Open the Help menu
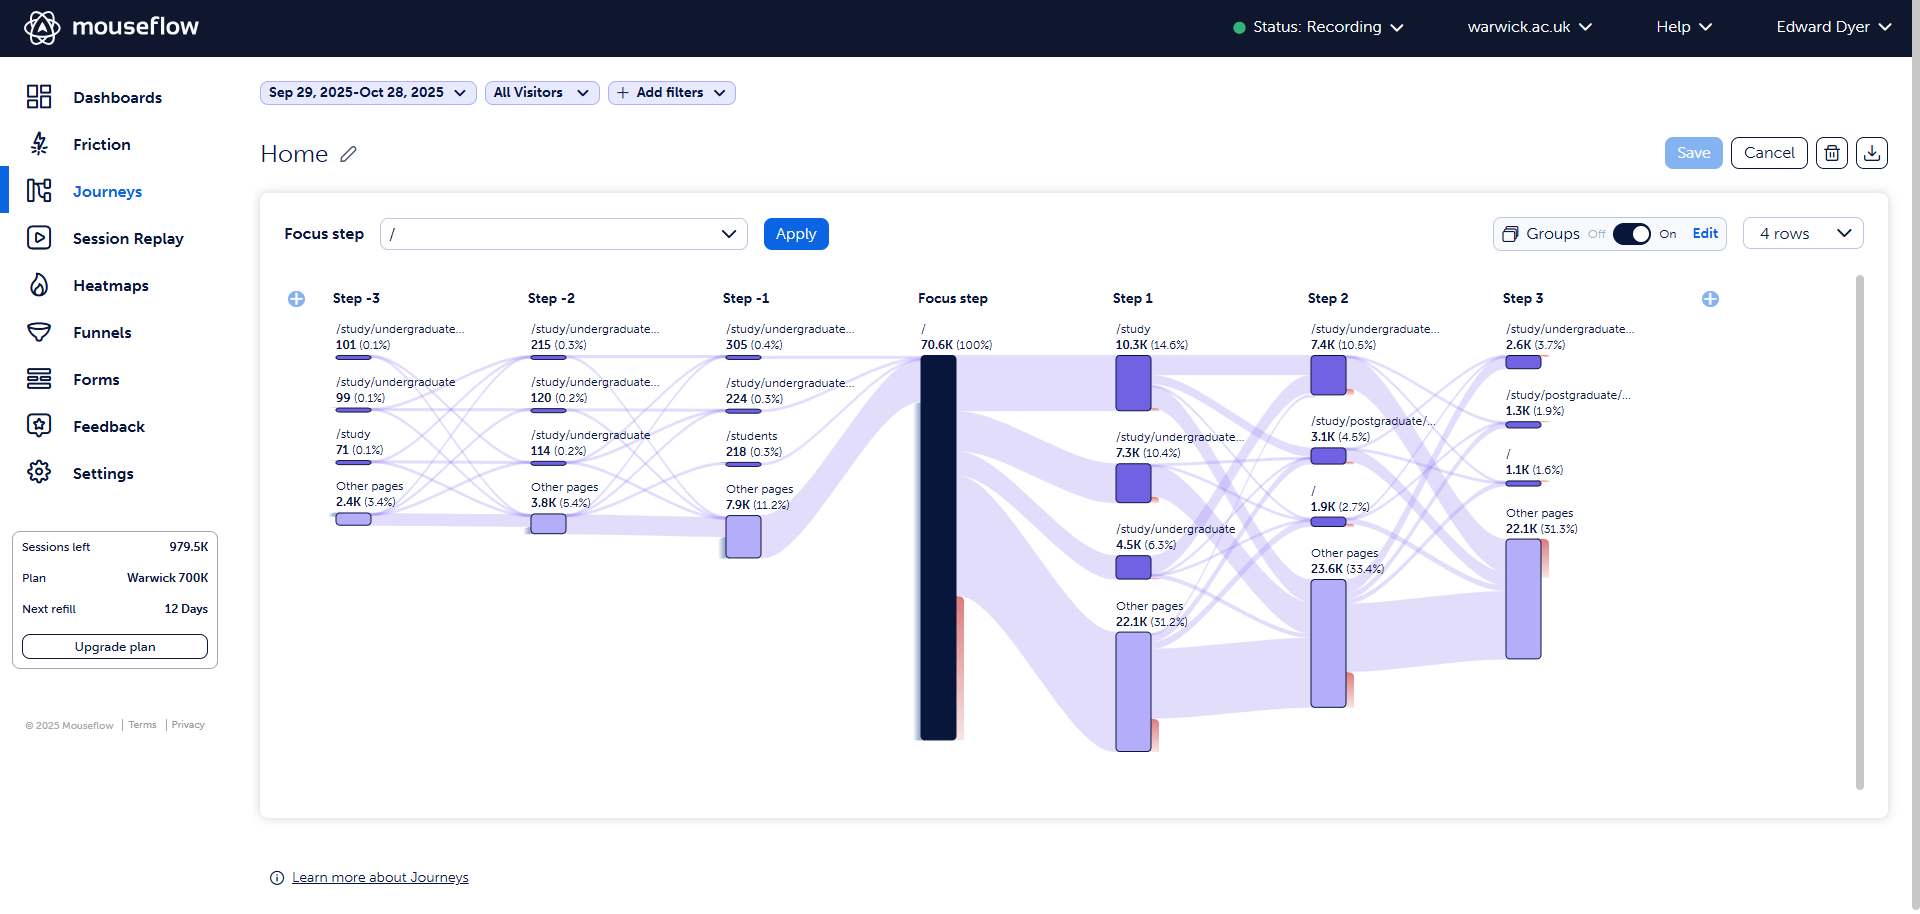 pos(1683,27)
